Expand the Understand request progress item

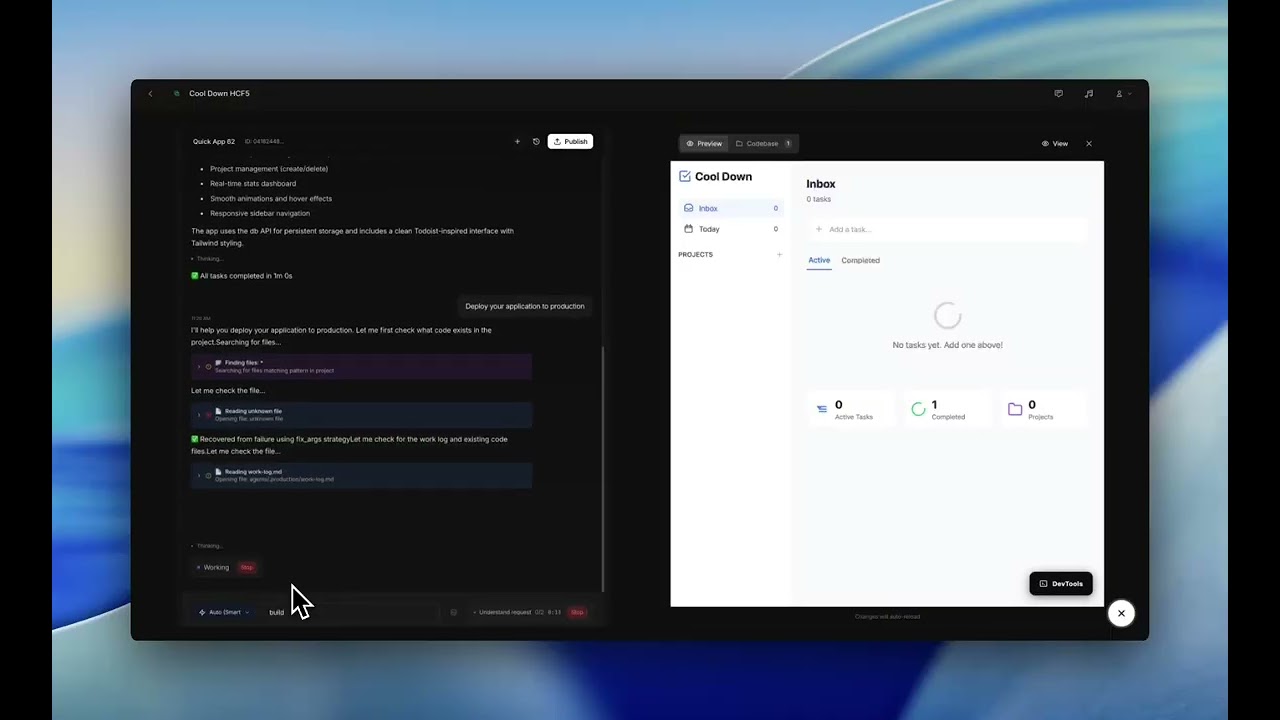(516, 612)
